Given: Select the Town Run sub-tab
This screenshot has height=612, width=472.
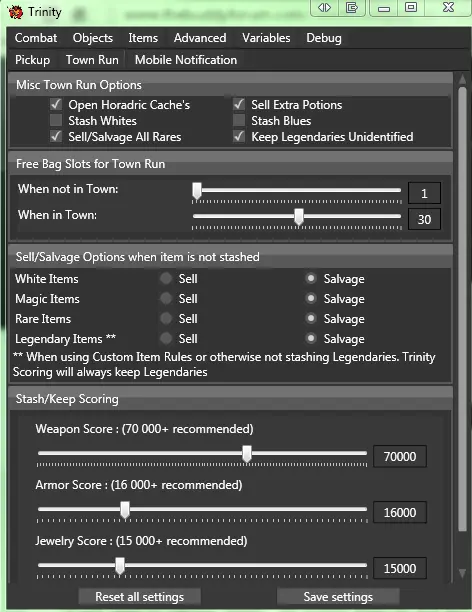Looking at the screenshot, I should (92, 60).
